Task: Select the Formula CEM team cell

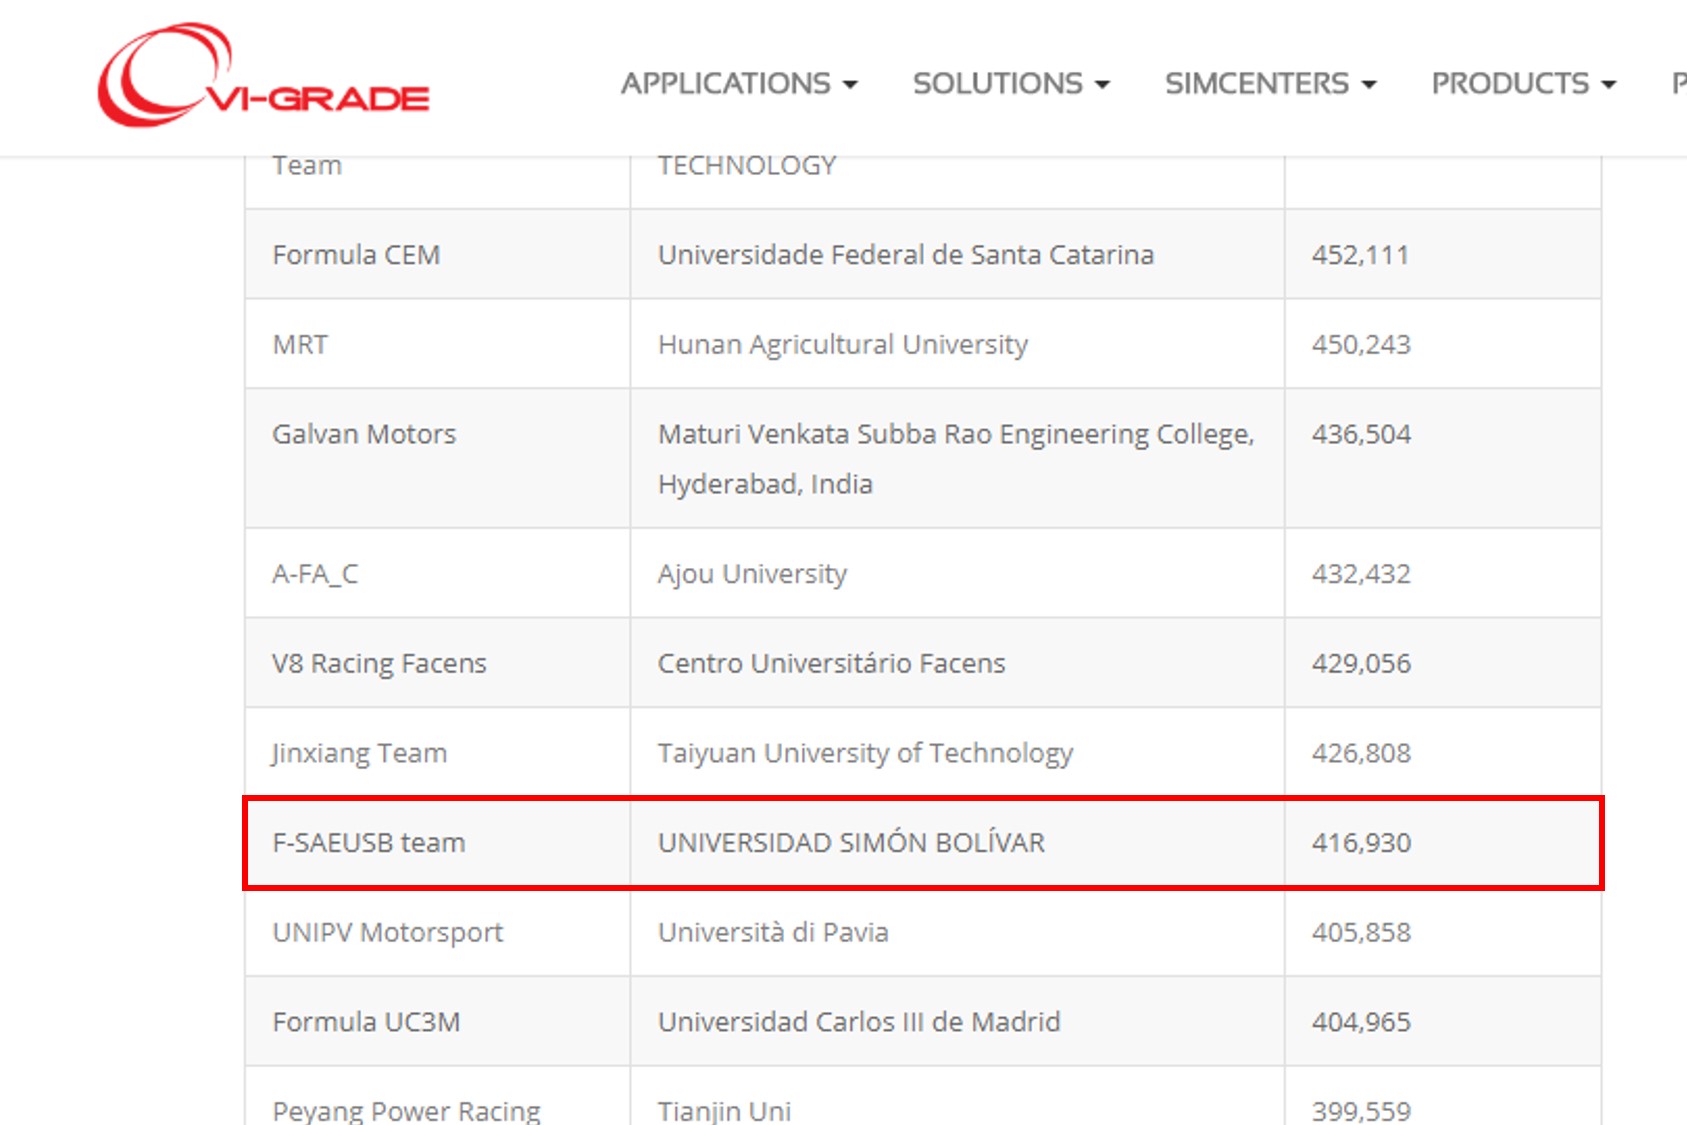Action: coord(438,254)
